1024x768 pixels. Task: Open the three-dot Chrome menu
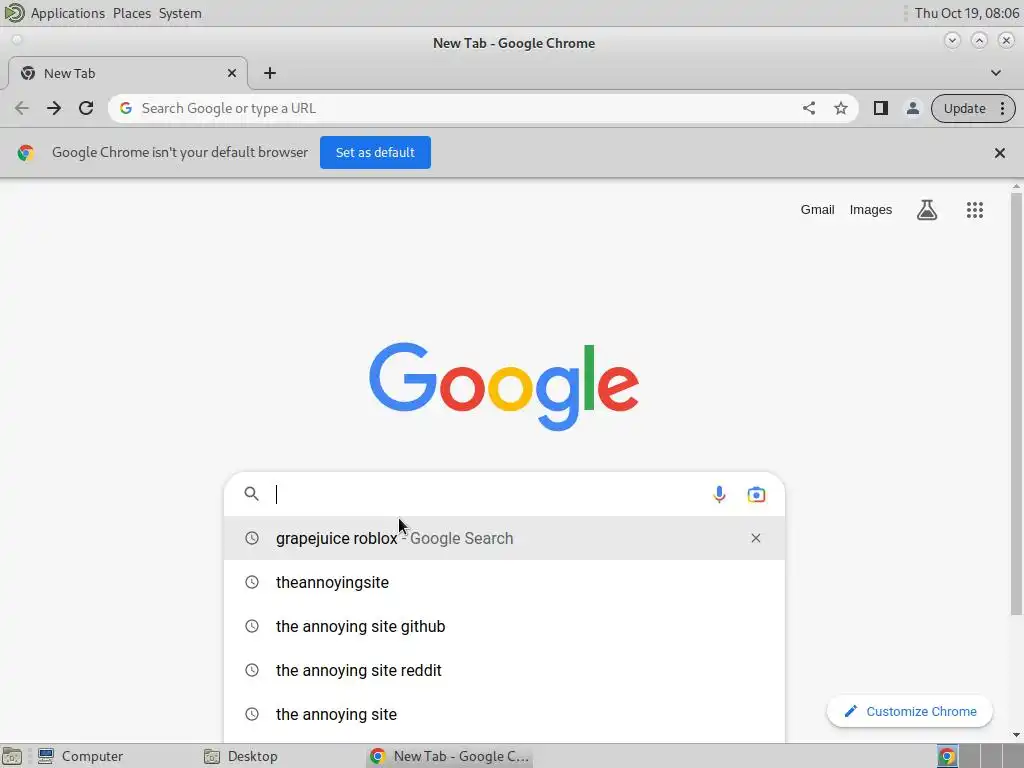click(1002, 108)
